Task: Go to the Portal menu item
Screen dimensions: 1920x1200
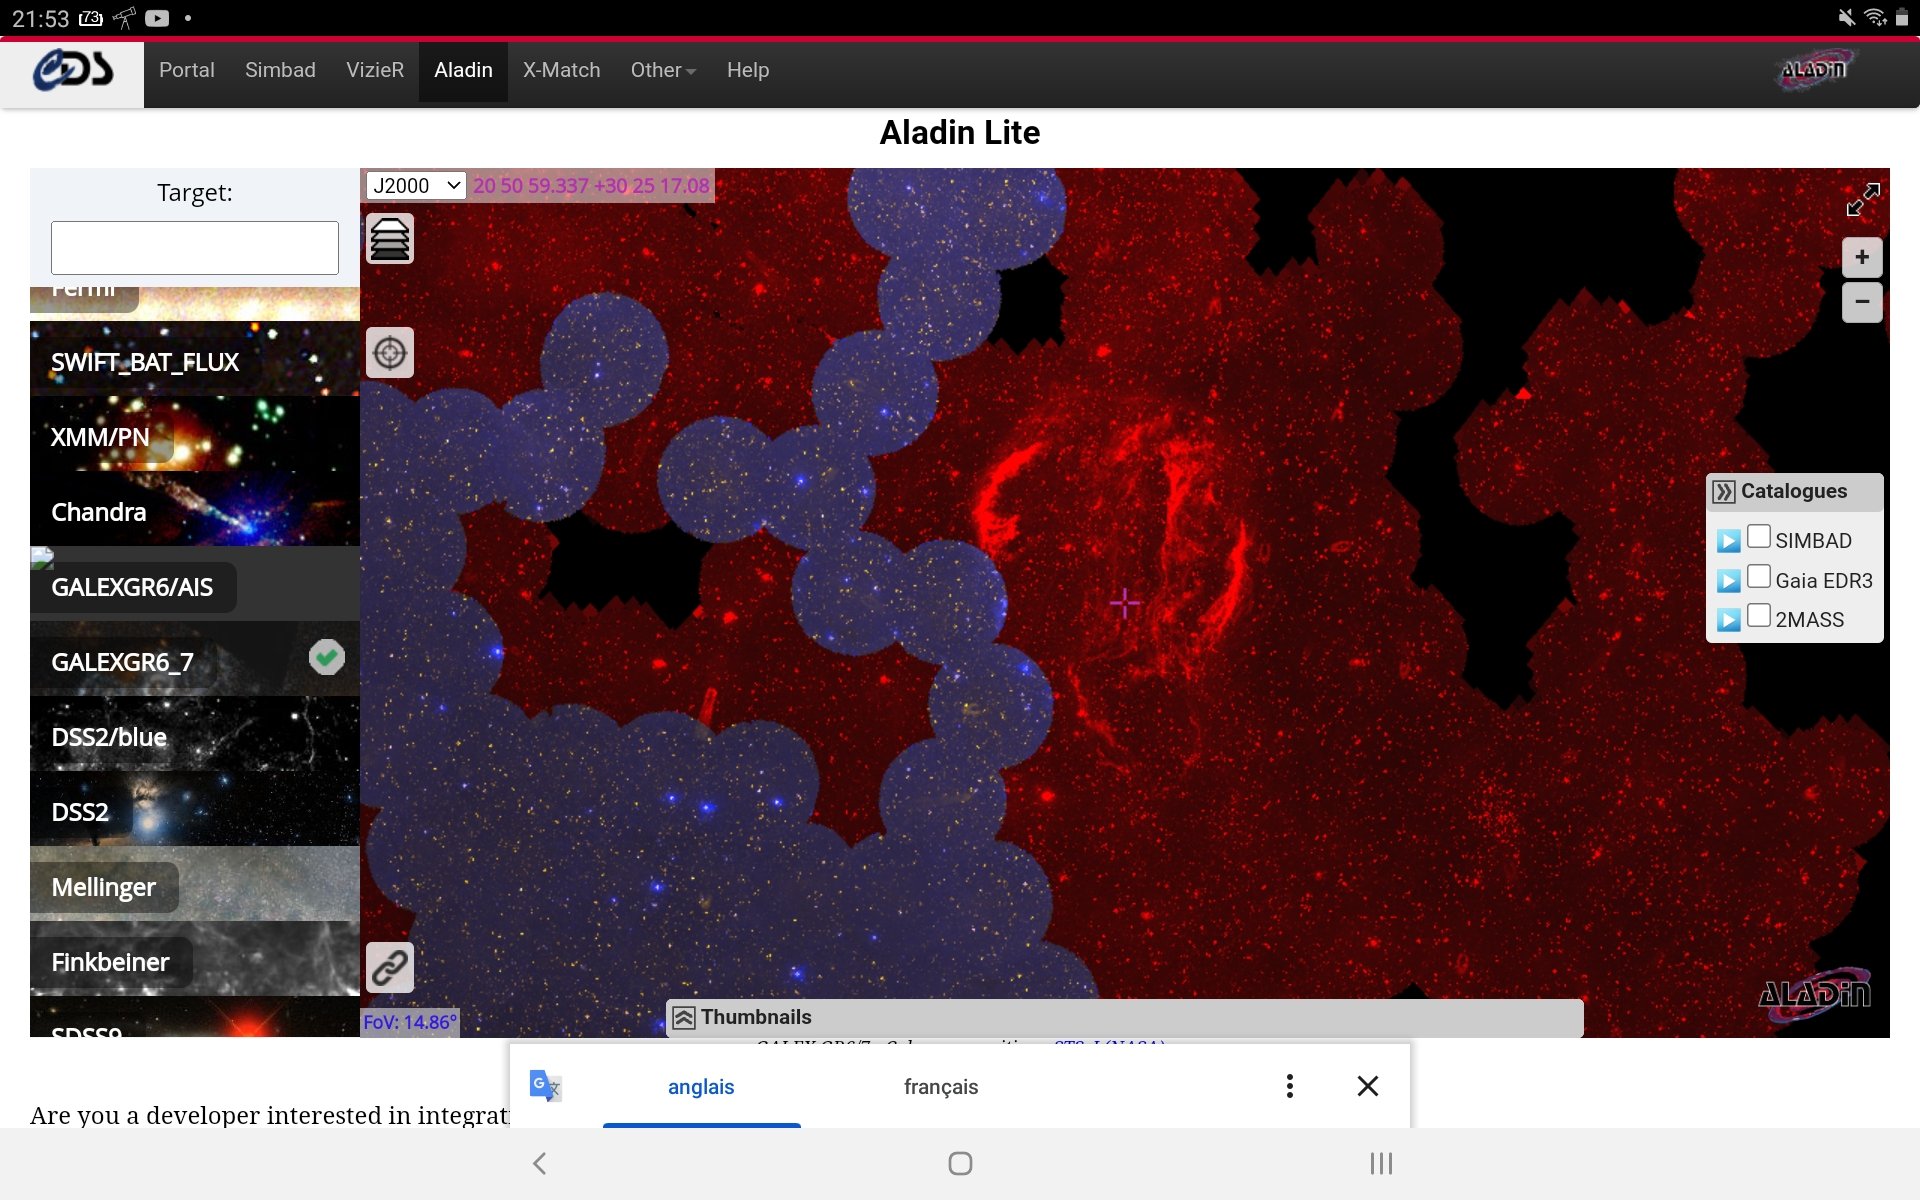Action: [x=187, y=71]
